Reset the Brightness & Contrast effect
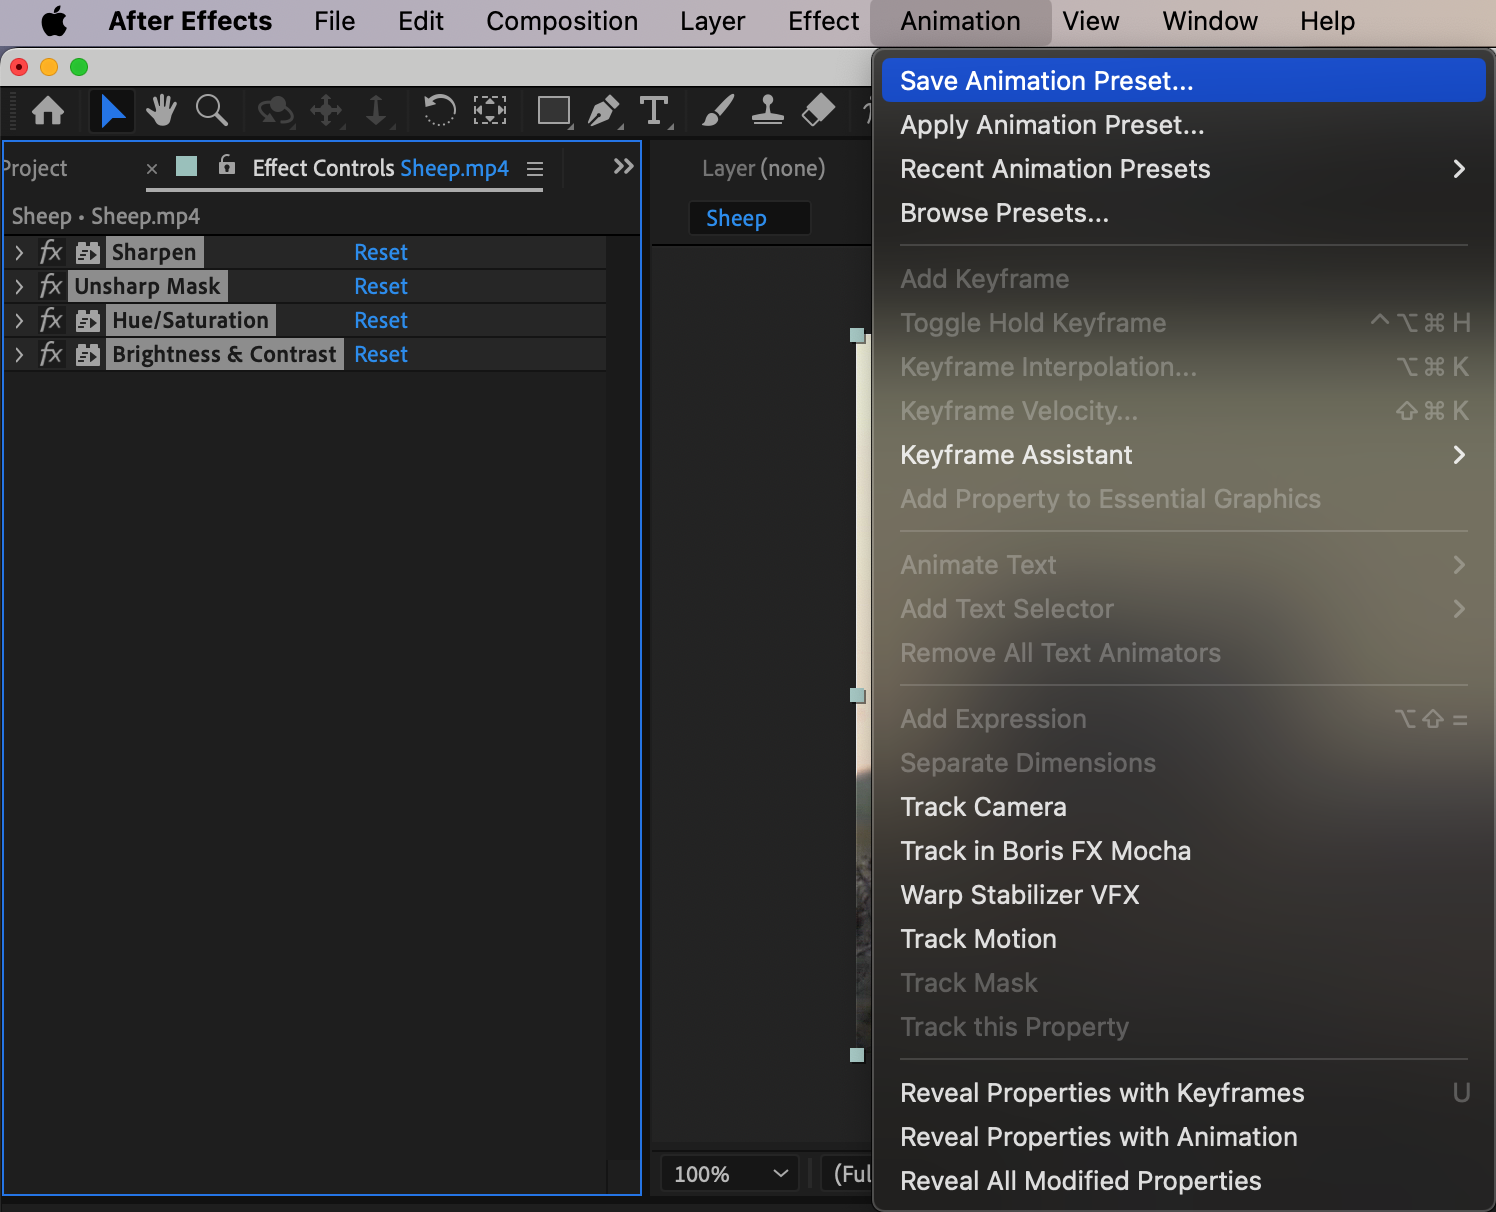 381,355
